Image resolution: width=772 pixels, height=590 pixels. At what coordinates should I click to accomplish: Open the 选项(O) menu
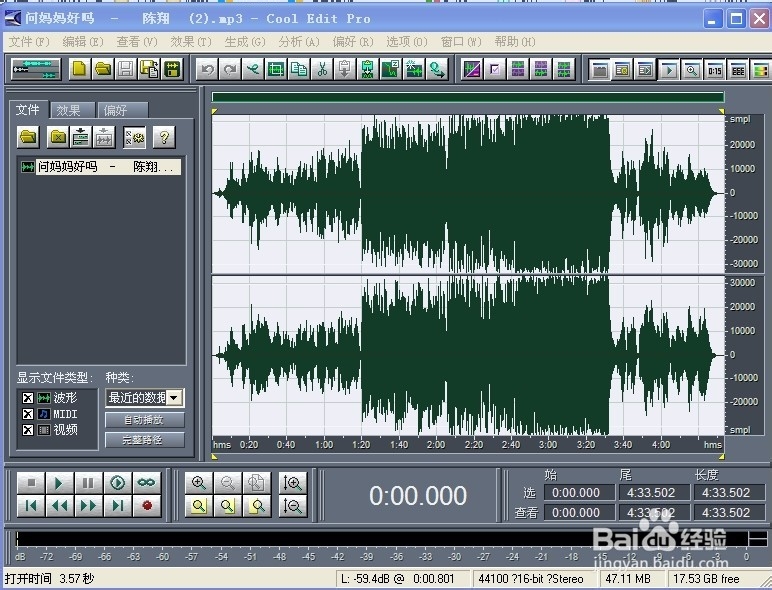(407, 42)
